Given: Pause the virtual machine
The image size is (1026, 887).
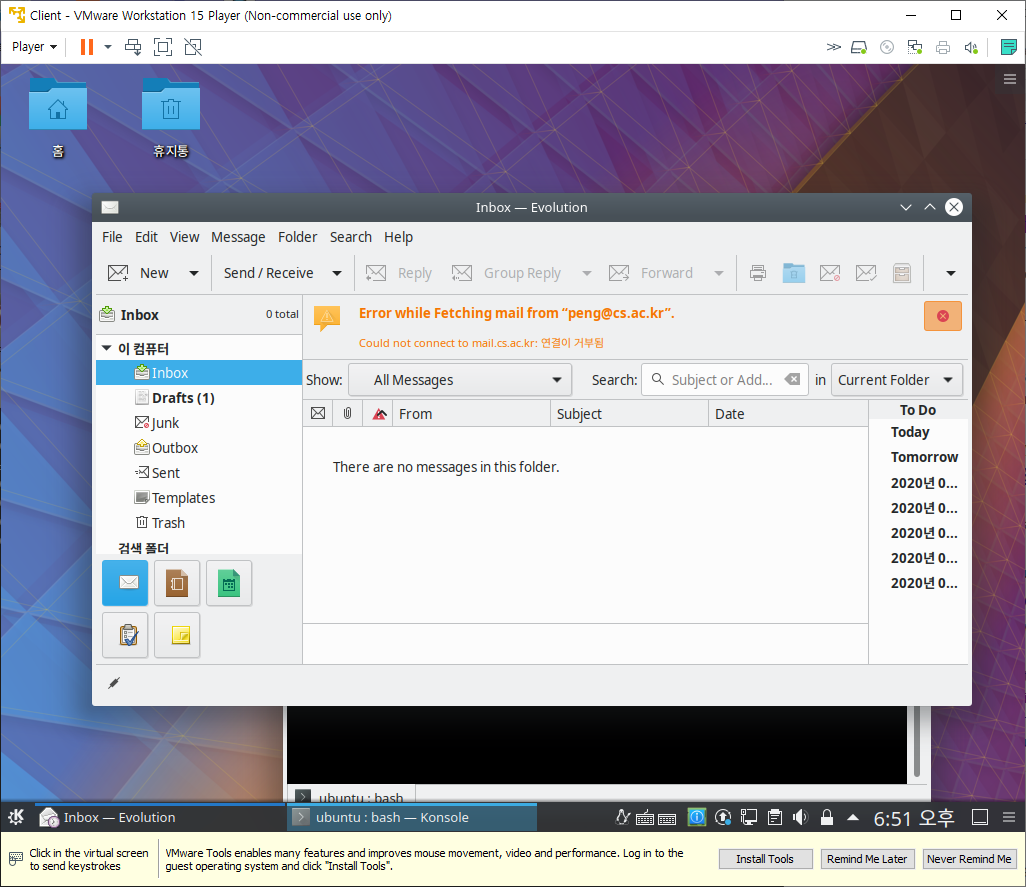Looking at the screenshot, I should (x=86, y=47).
